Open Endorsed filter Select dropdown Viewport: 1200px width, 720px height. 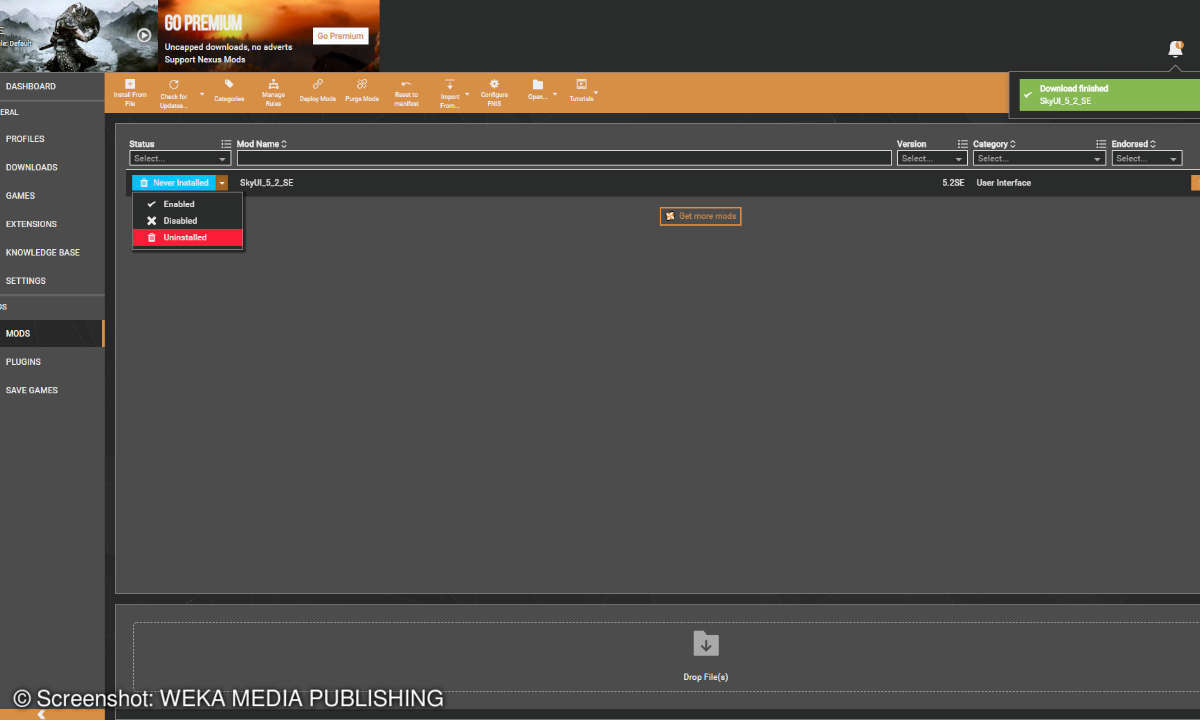1147,158
